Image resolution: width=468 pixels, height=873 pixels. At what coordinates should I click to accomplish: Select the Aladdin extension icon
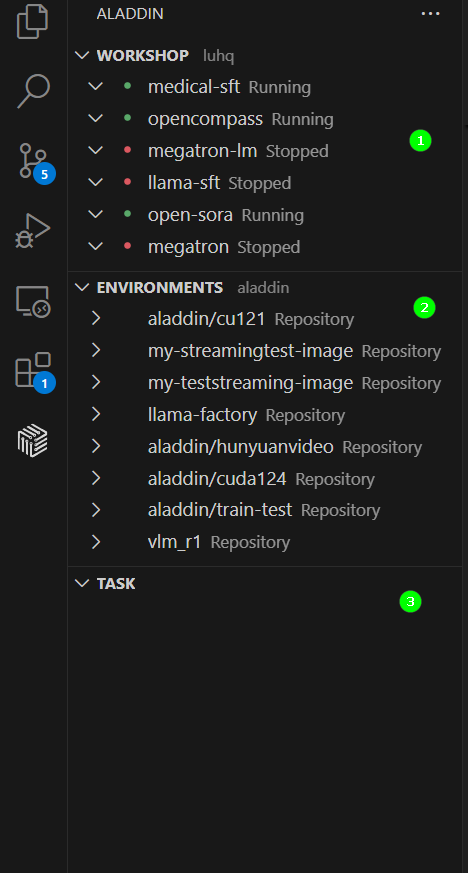(33, 440)
